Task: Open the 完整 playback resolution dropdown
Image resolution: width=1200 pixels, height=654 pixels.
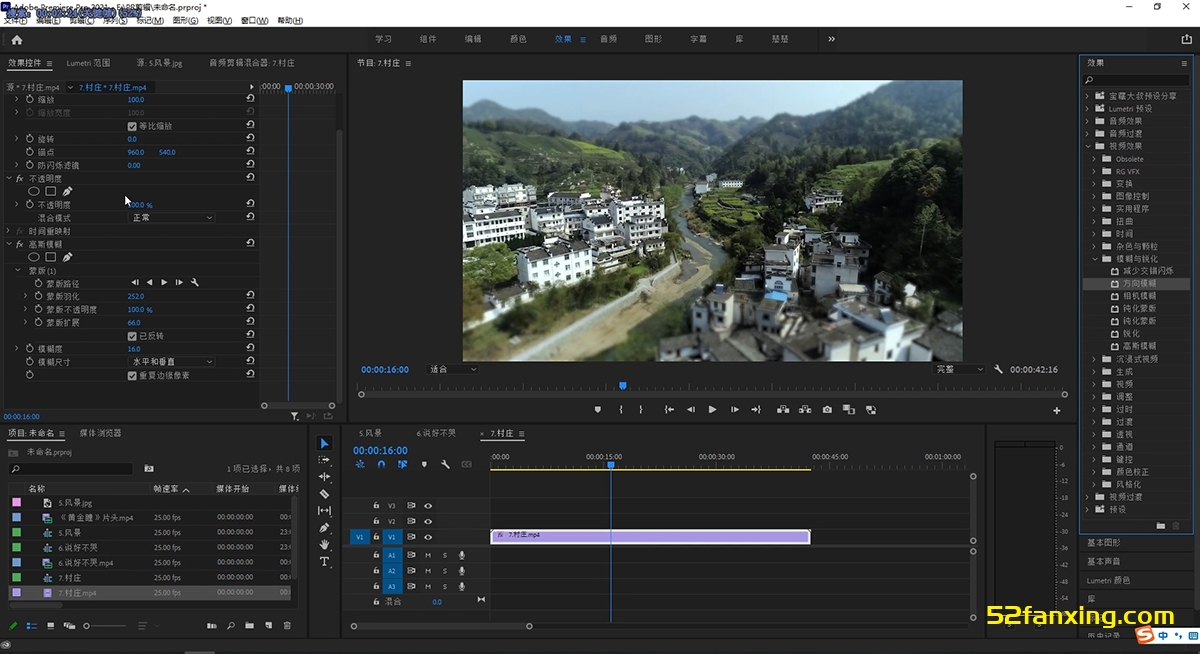Action: [958, 369]
